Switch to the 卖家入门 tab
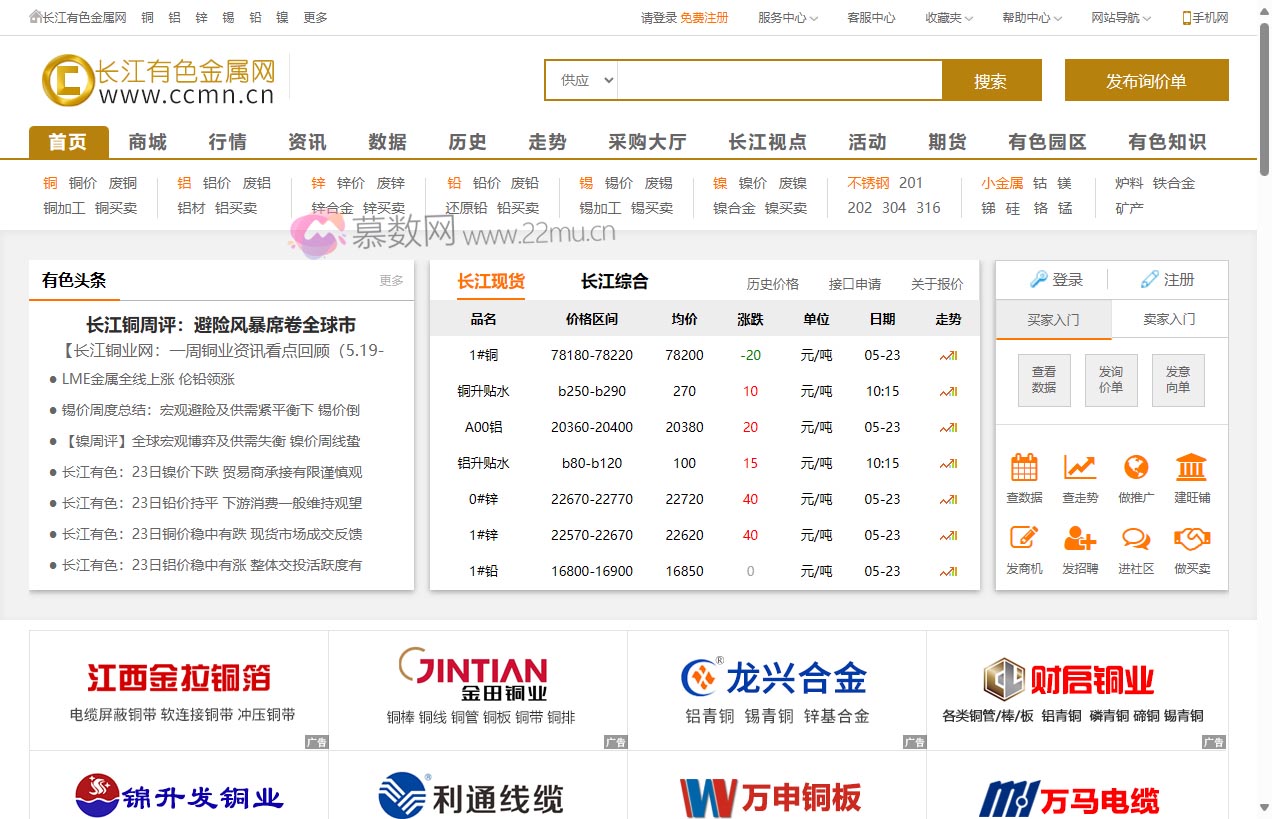 pyautogui.click(x=1170, y=318)
